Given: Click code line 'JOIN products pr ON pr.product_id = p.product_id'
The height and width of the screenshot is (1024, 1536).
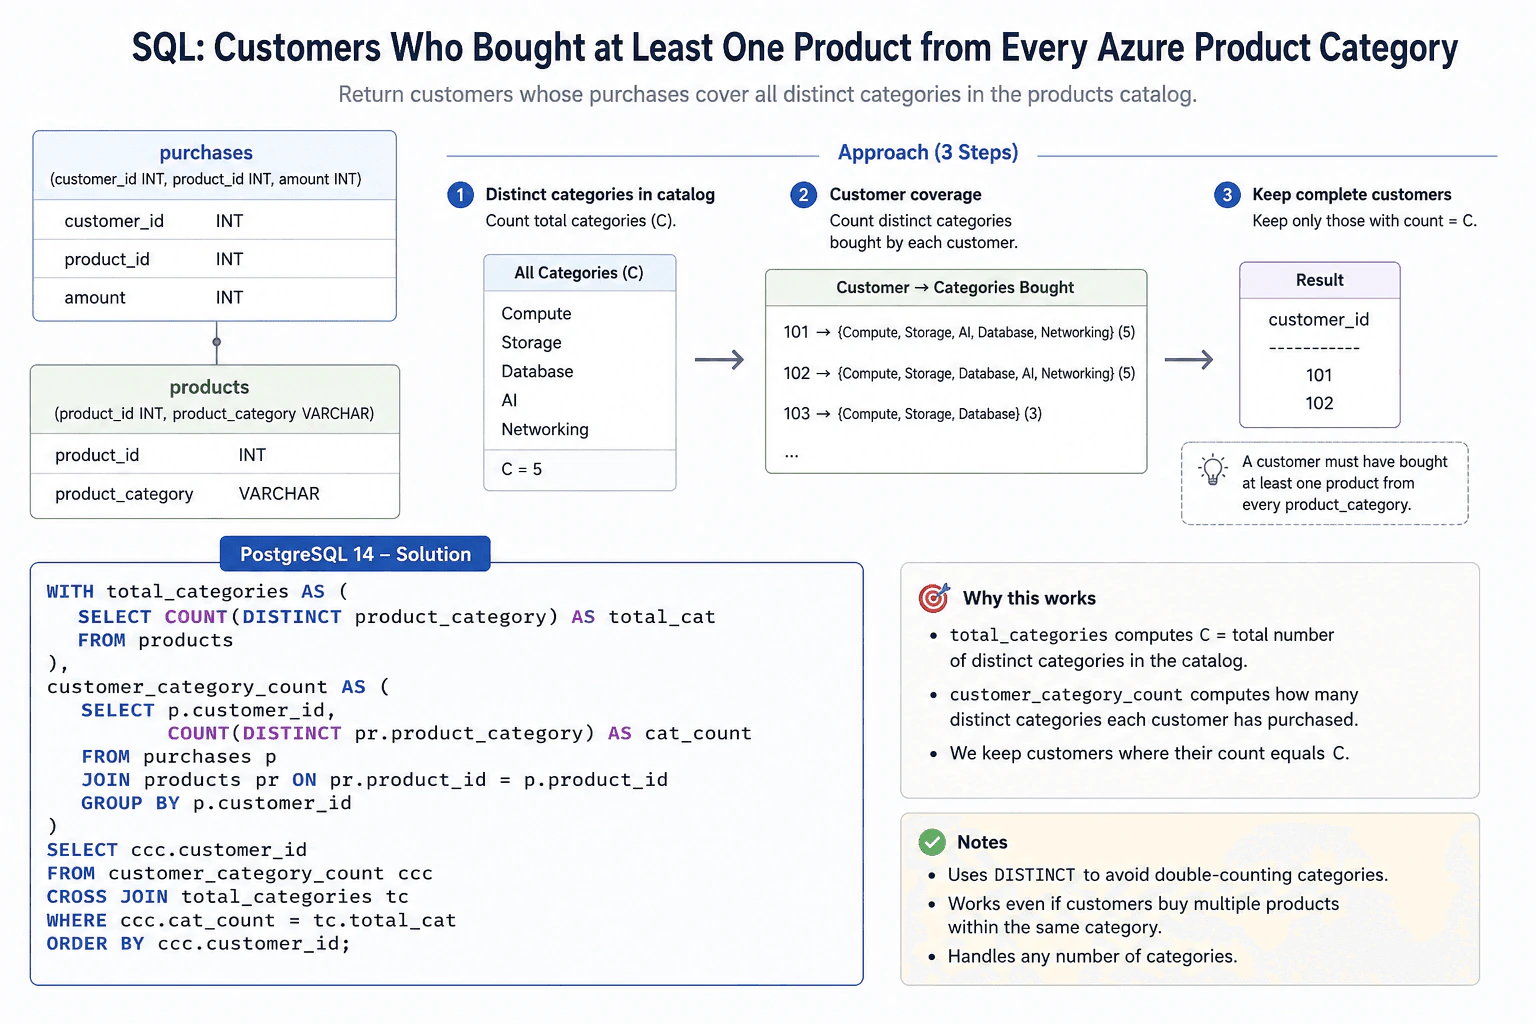Looking at the screenshot, I should [x=374, y=780].
